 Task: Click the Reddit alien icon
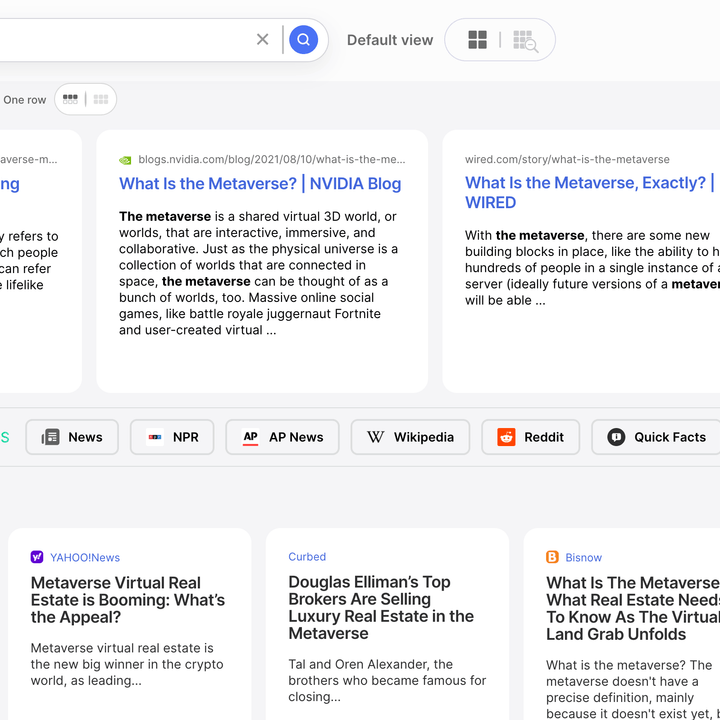[x=506, y=437]
